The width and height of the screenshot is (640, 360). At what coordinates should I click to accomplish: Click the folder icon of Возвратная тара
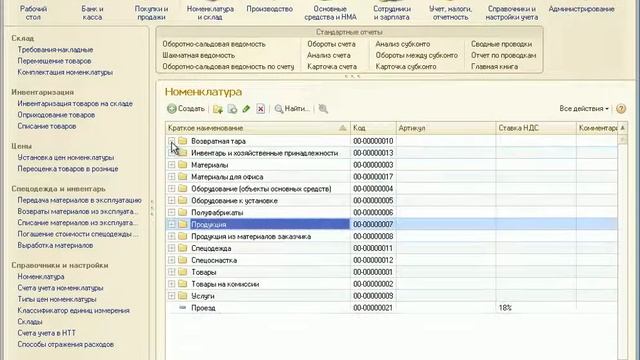(x=182, y=141)
